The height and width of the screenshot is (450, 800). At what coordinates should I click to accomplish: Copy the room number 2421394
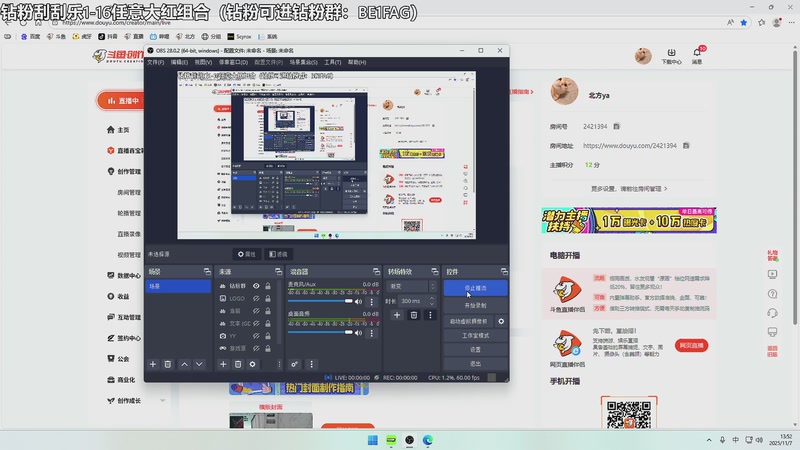[x=616, y=127]
